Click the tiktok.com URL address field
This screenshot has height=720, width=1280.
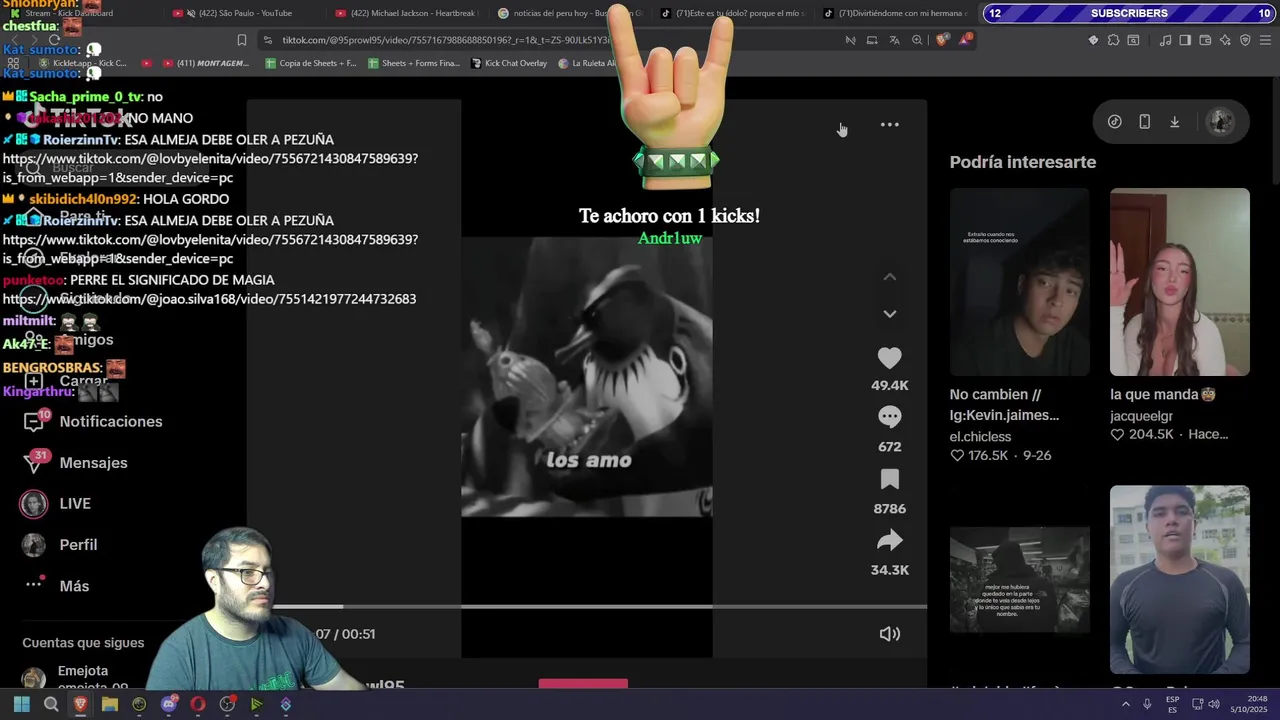[x=445, y=40]
